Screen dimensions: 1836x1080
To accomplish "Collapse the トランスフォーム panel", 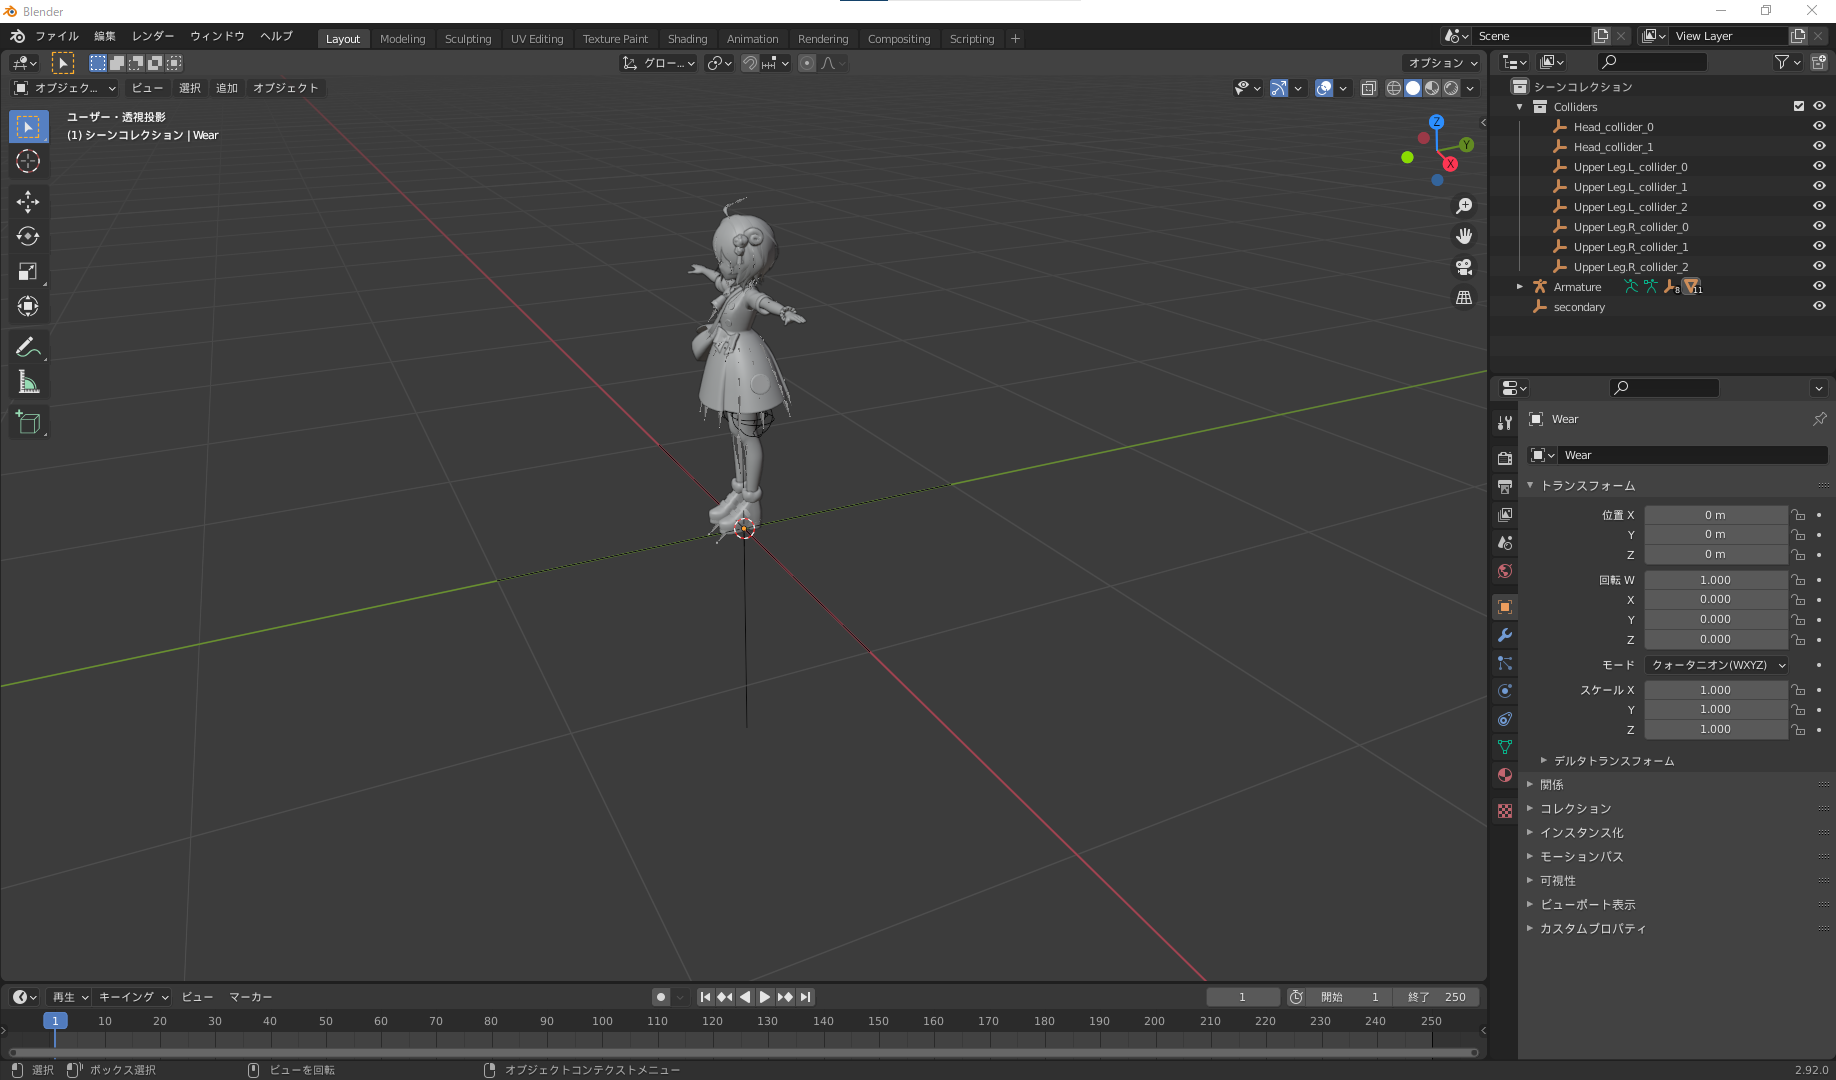I will (1588, 486).
